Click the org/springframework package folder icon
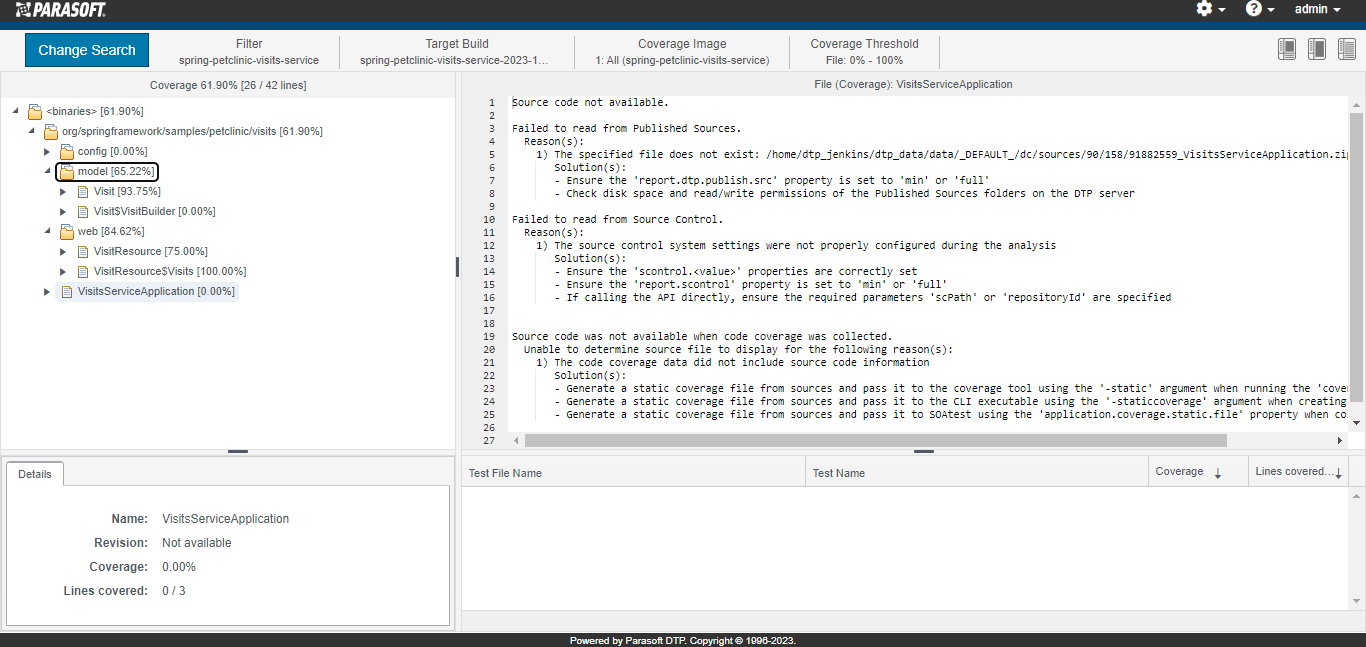Screen dimensions: 1366x647 tap(51, 131)
